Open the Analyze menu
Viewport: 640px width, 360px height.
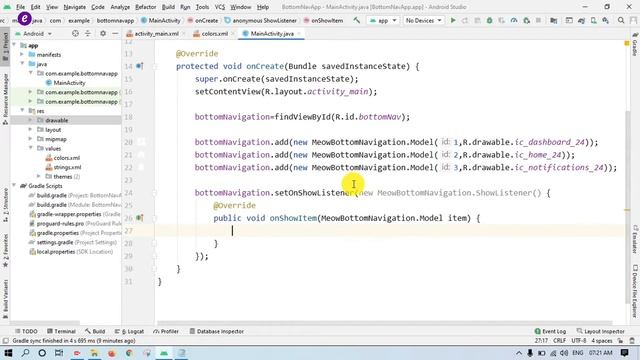click(120, 7)
